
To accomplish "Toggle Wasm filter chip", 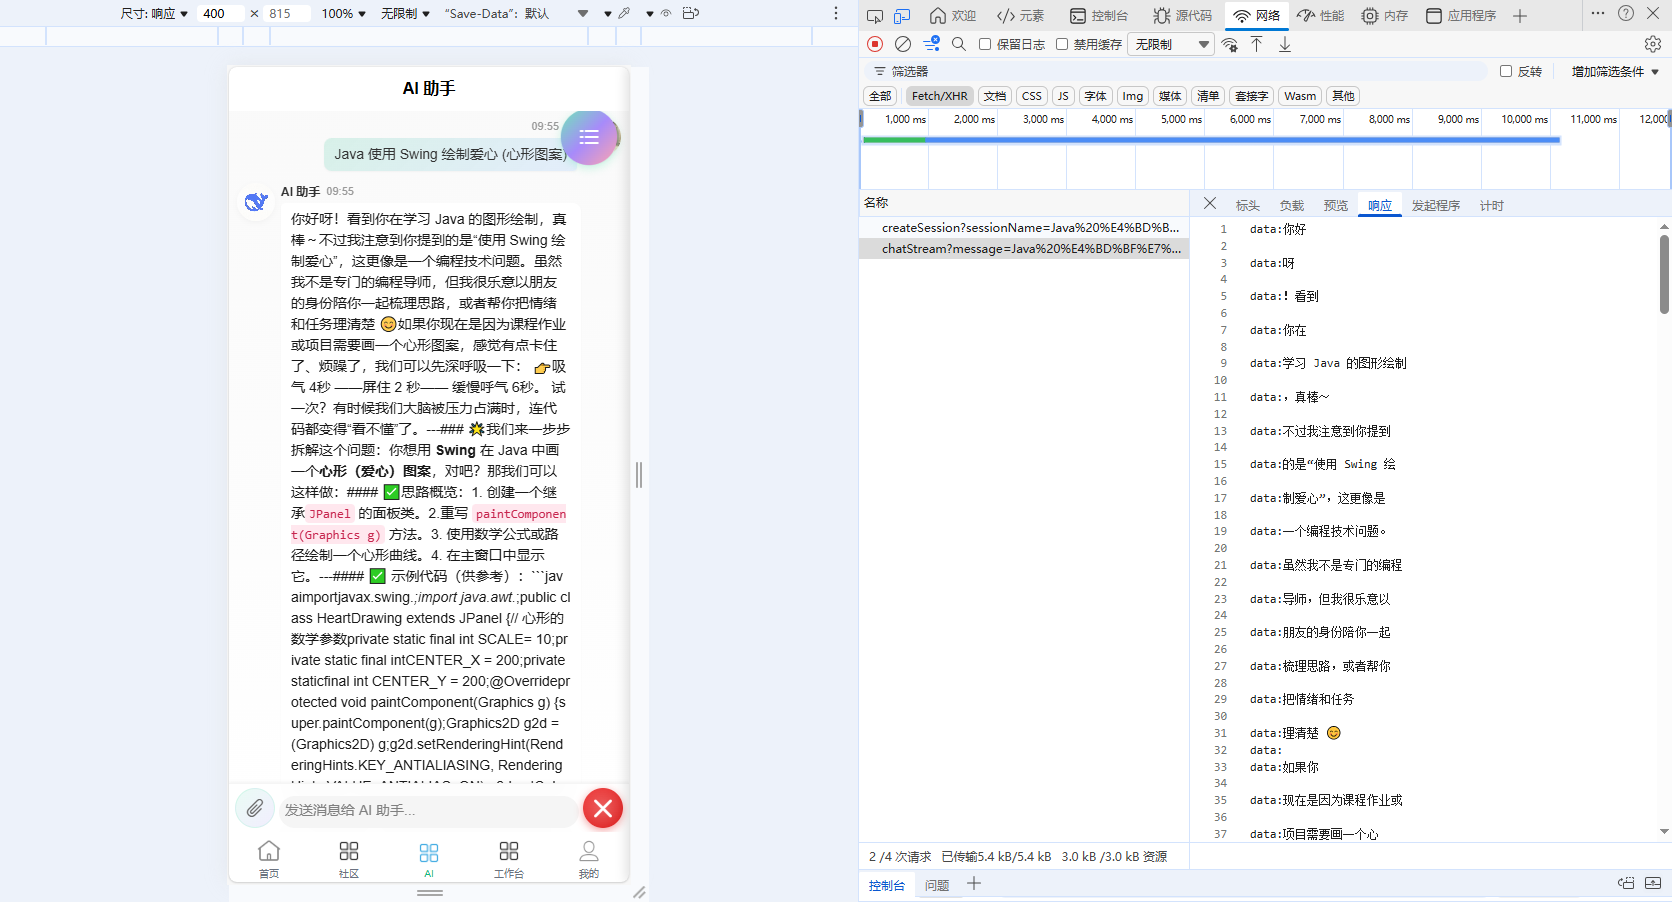I will pos(1300,96).
